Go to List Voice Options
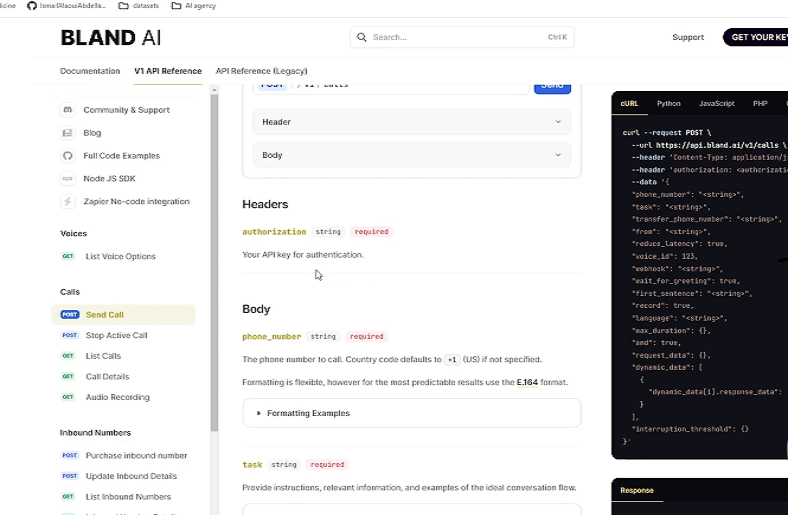The width and height of the screenshot is (788, 515). tap(121, 256)
